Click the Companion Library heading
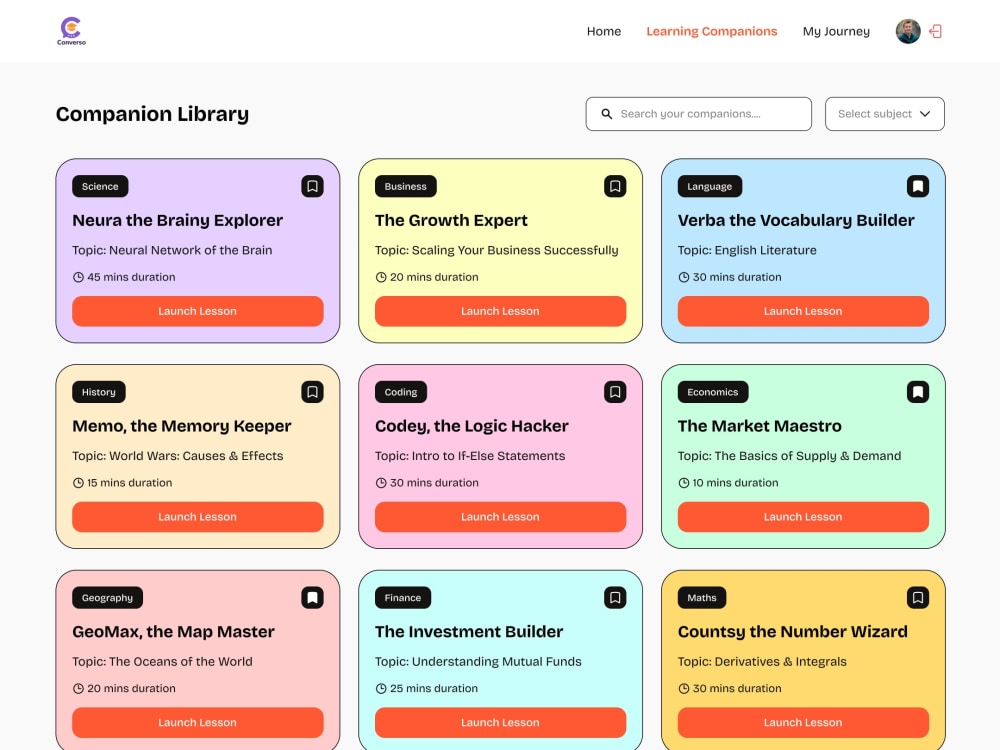 point(152,114)
